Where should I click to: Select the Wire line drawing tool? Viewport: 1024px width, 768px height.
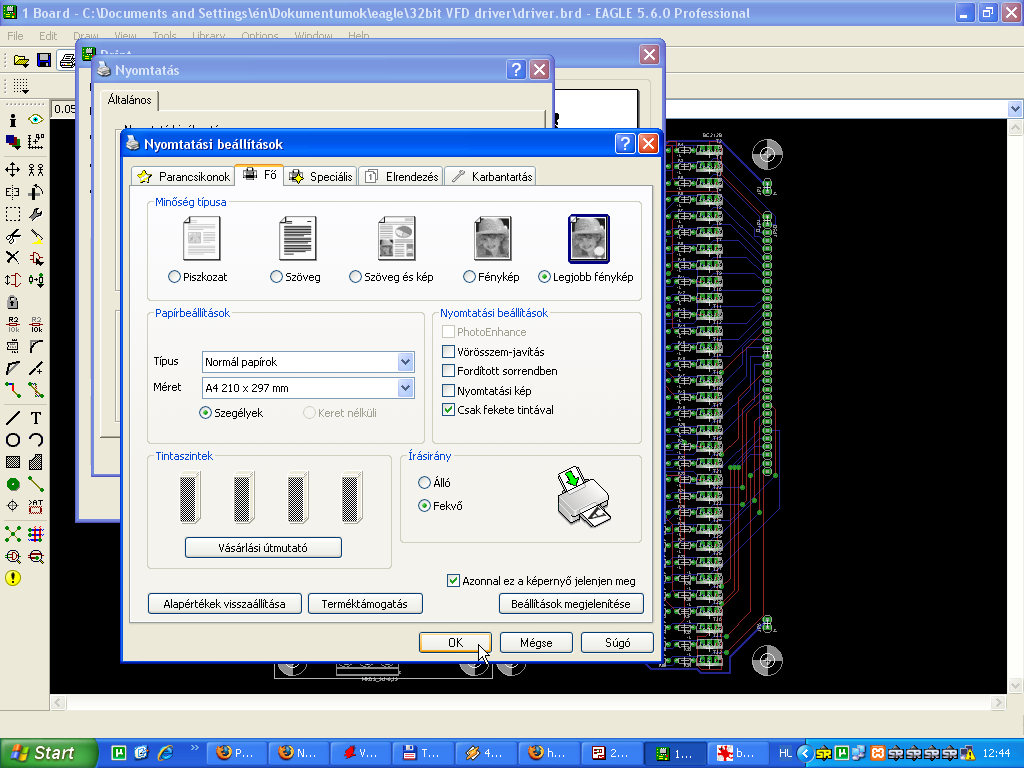12,418
